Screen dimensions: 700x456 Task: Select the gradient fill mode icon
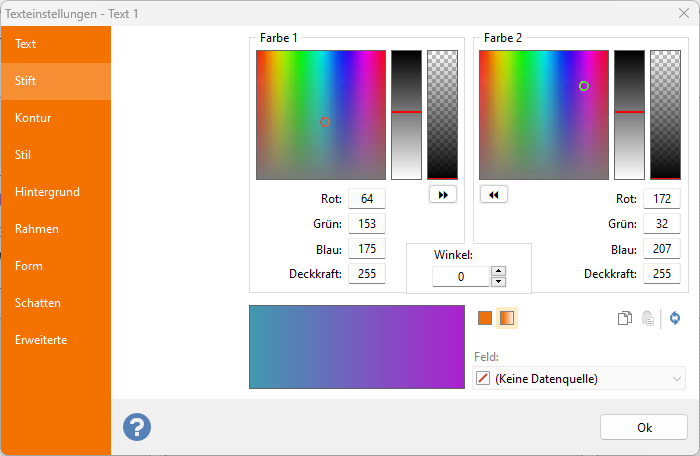[507, 318]
